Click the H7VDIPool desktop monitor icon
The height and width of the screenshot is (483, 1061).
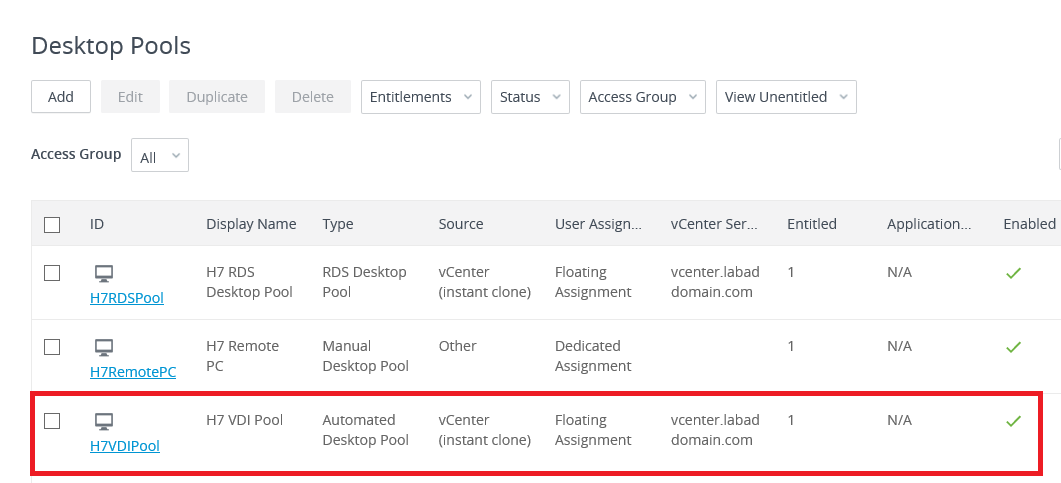[x=104, y=421]
